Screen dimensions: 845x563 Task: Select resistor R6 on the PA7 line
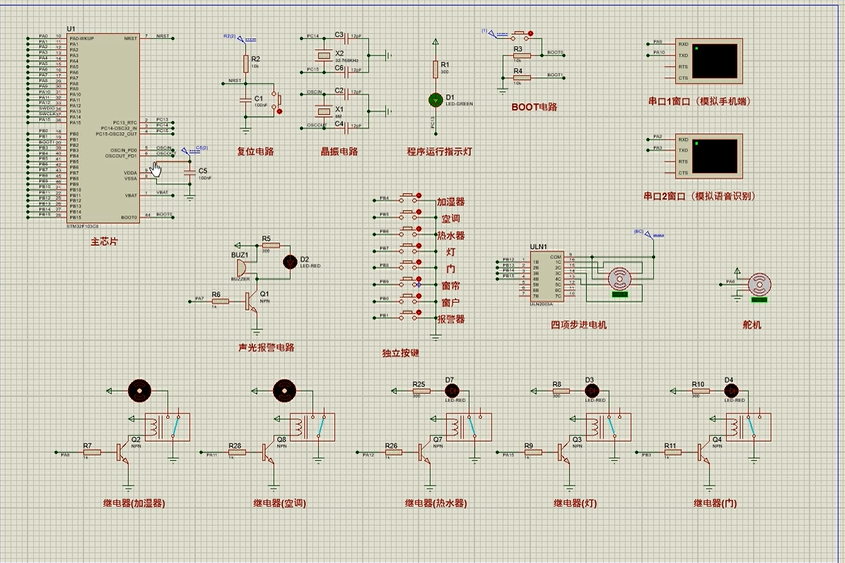219,301
